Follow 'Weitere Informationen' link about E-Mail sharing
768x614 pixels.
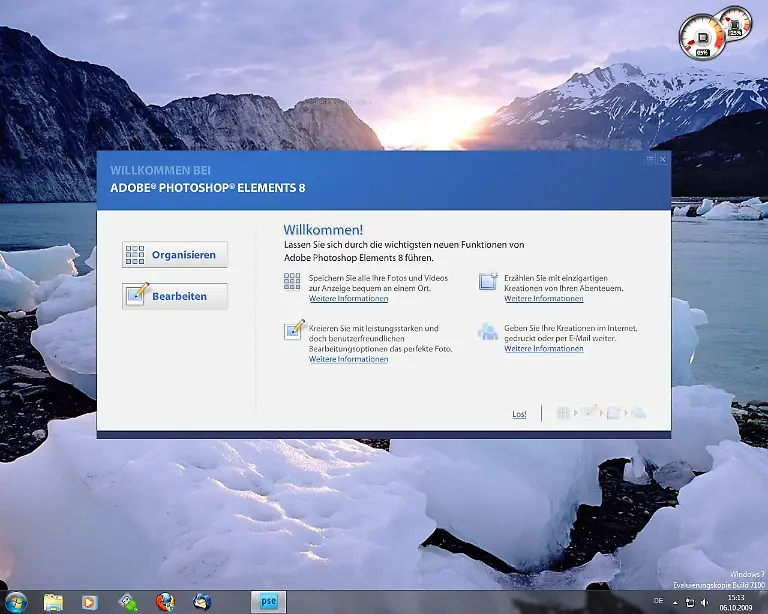543,349
